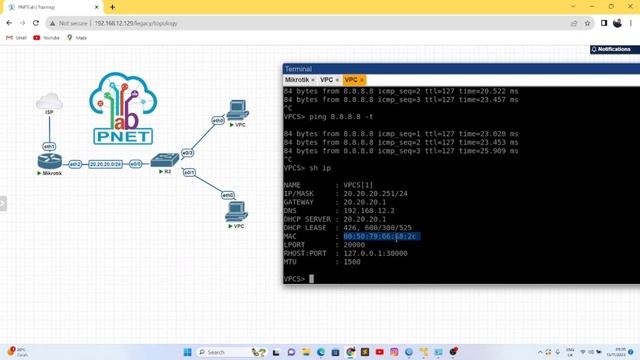Click the IP/MASK value 20.20.20.251/24
640x360 pixels.
[375, 194]
